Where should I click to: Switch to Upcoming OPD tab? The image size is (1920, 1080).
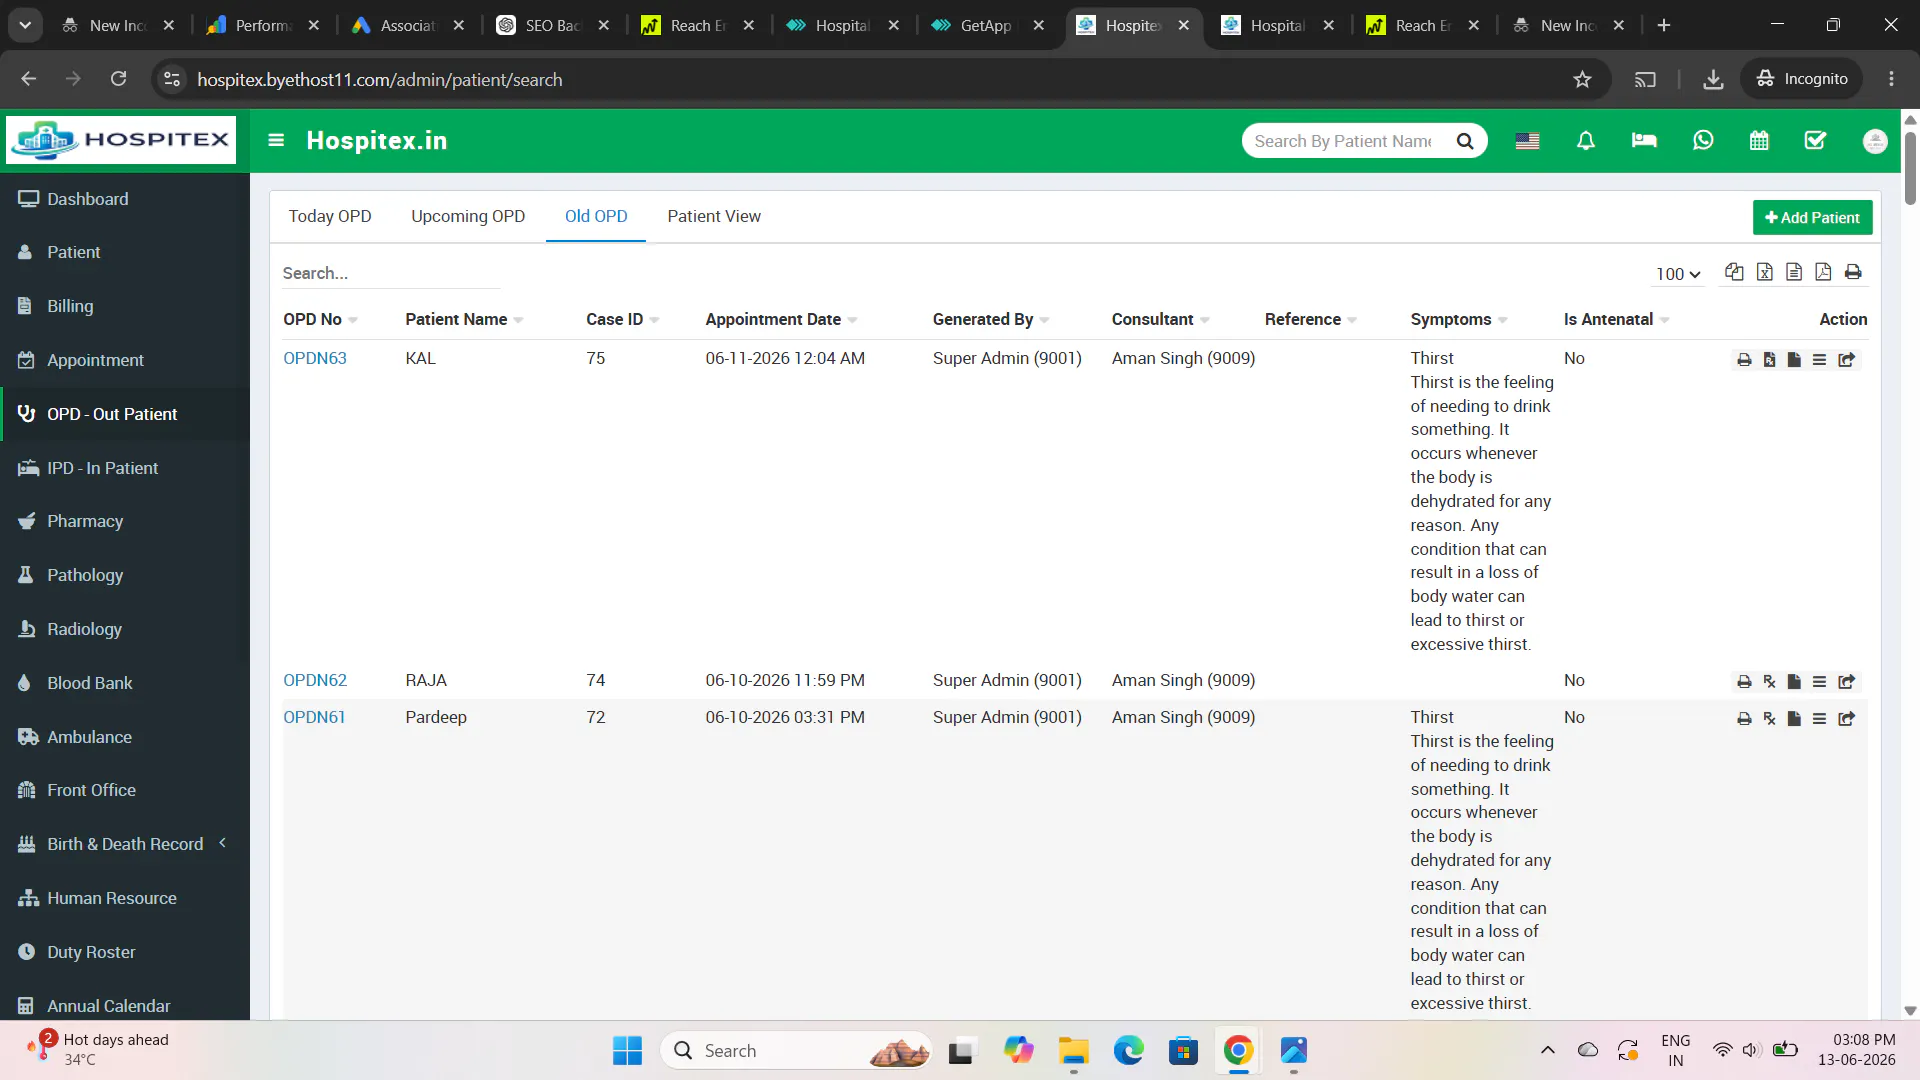[x=468, y=216]
